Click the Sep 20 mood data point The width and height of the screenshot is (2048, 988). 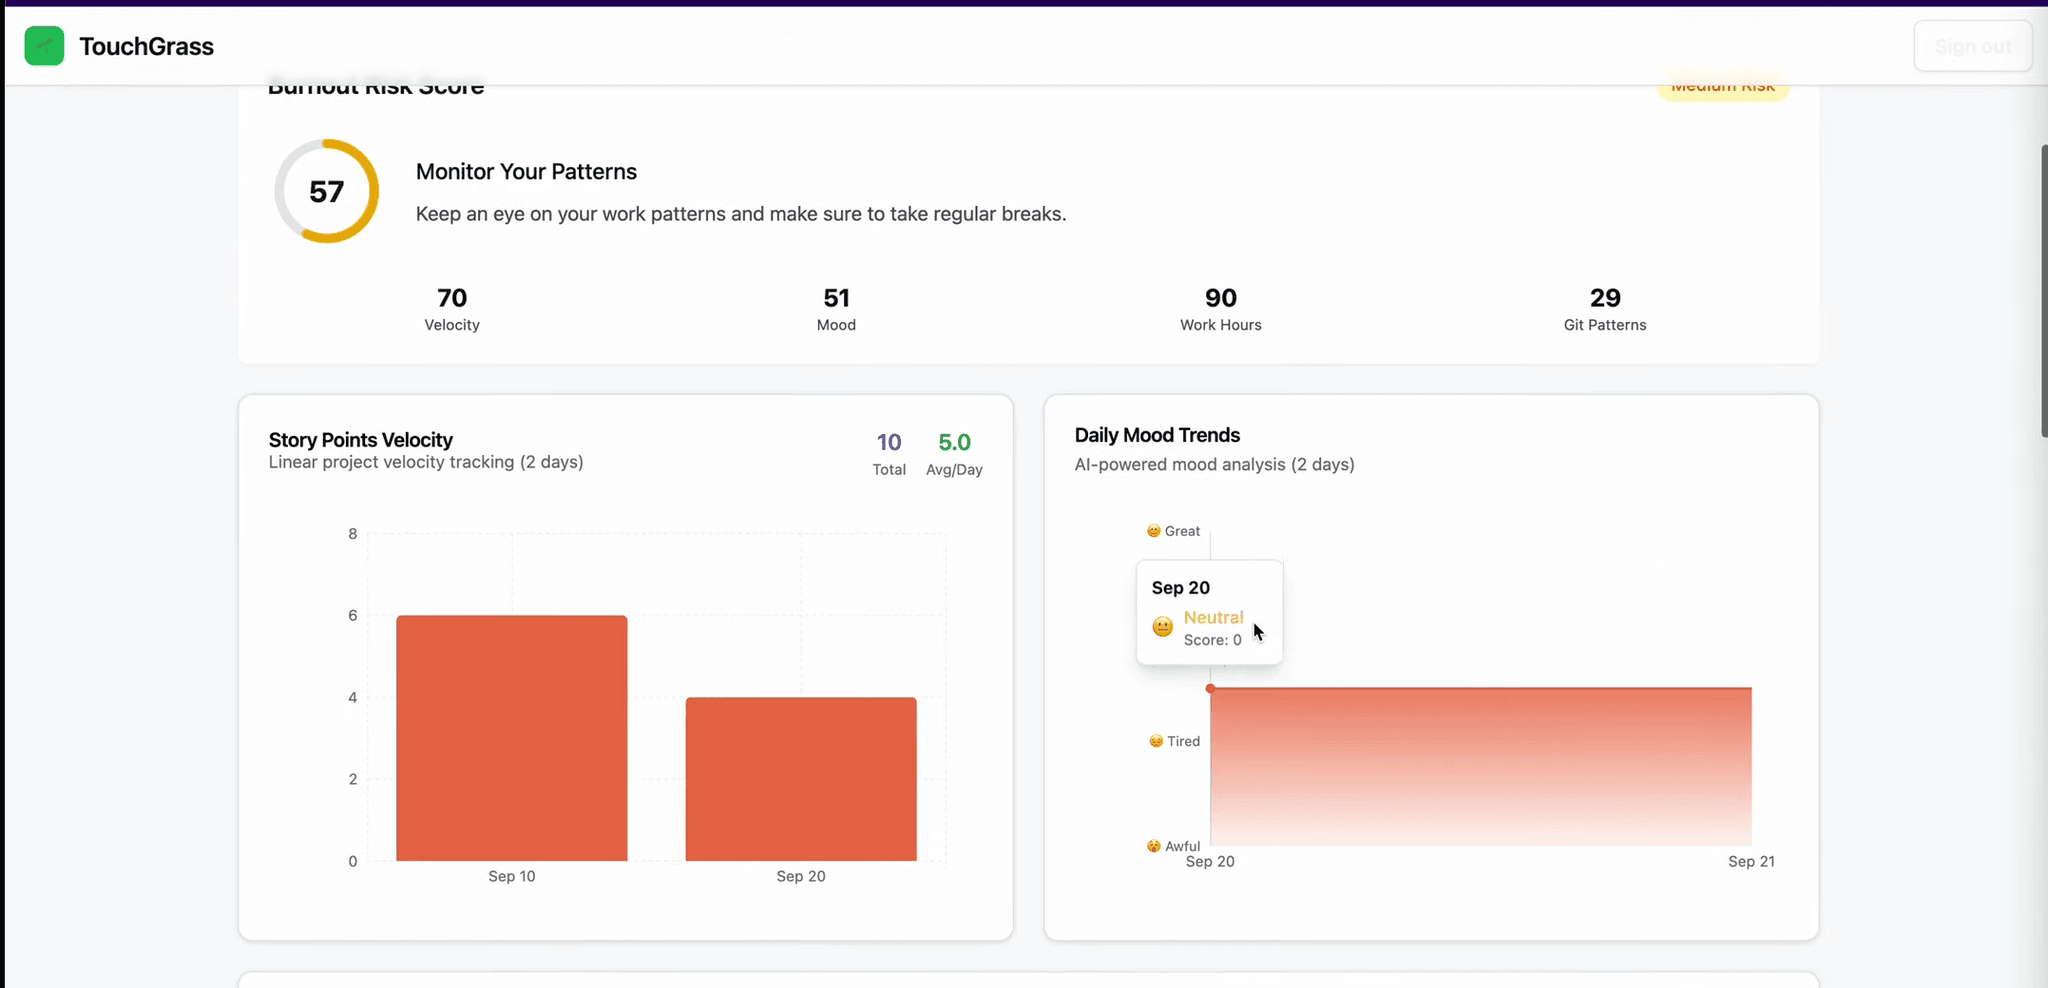[1210, 689]
